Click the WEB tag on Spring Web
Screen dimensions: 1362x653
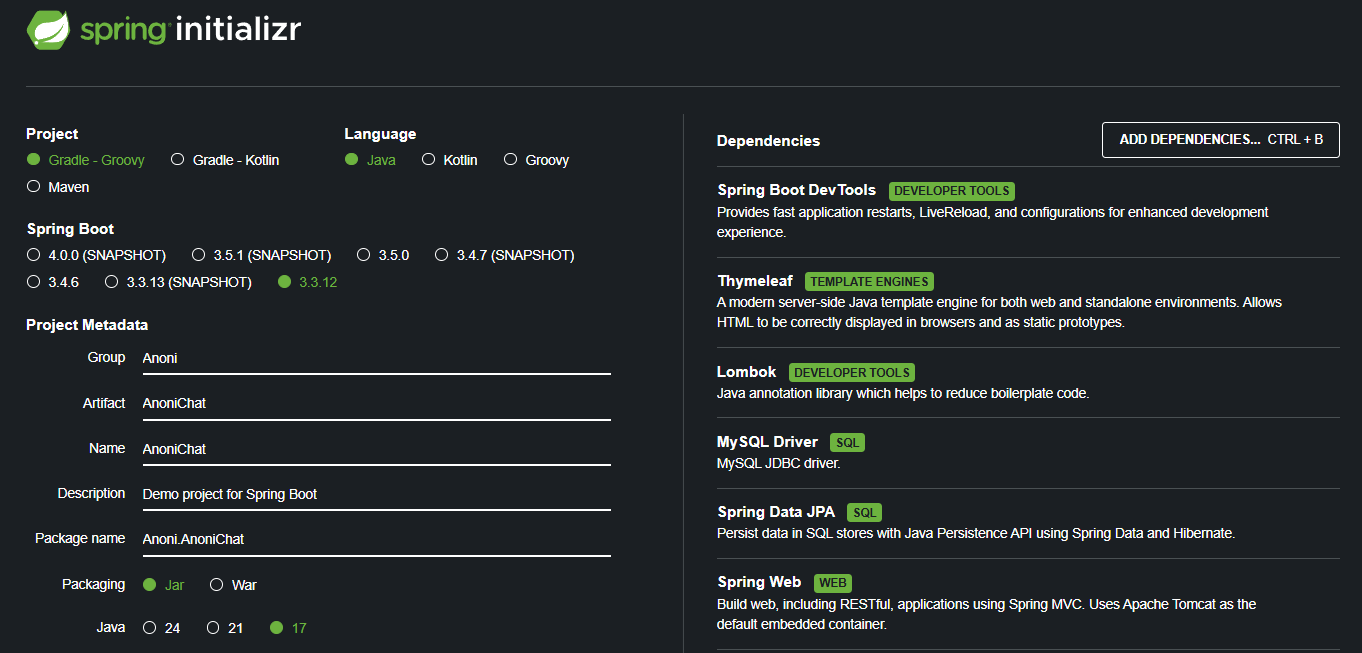[x=833, y=583]
